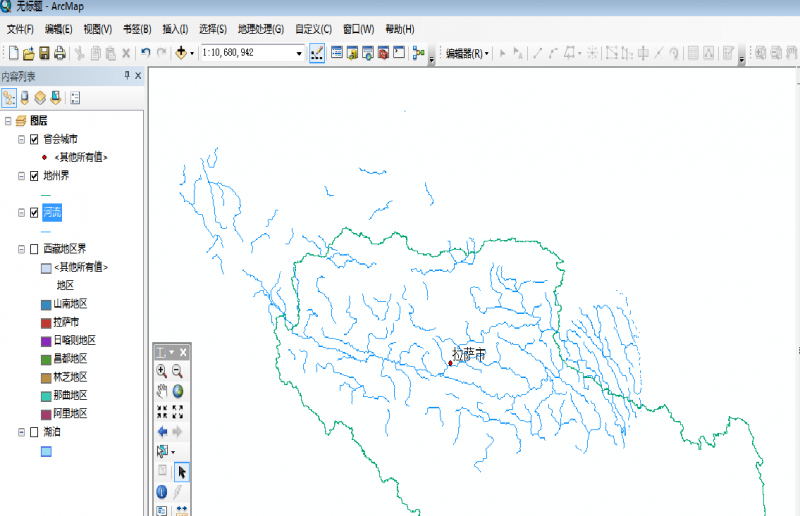
Task: Pin the 内容列表 panel auto-hide
Action: tap(127, 76)
